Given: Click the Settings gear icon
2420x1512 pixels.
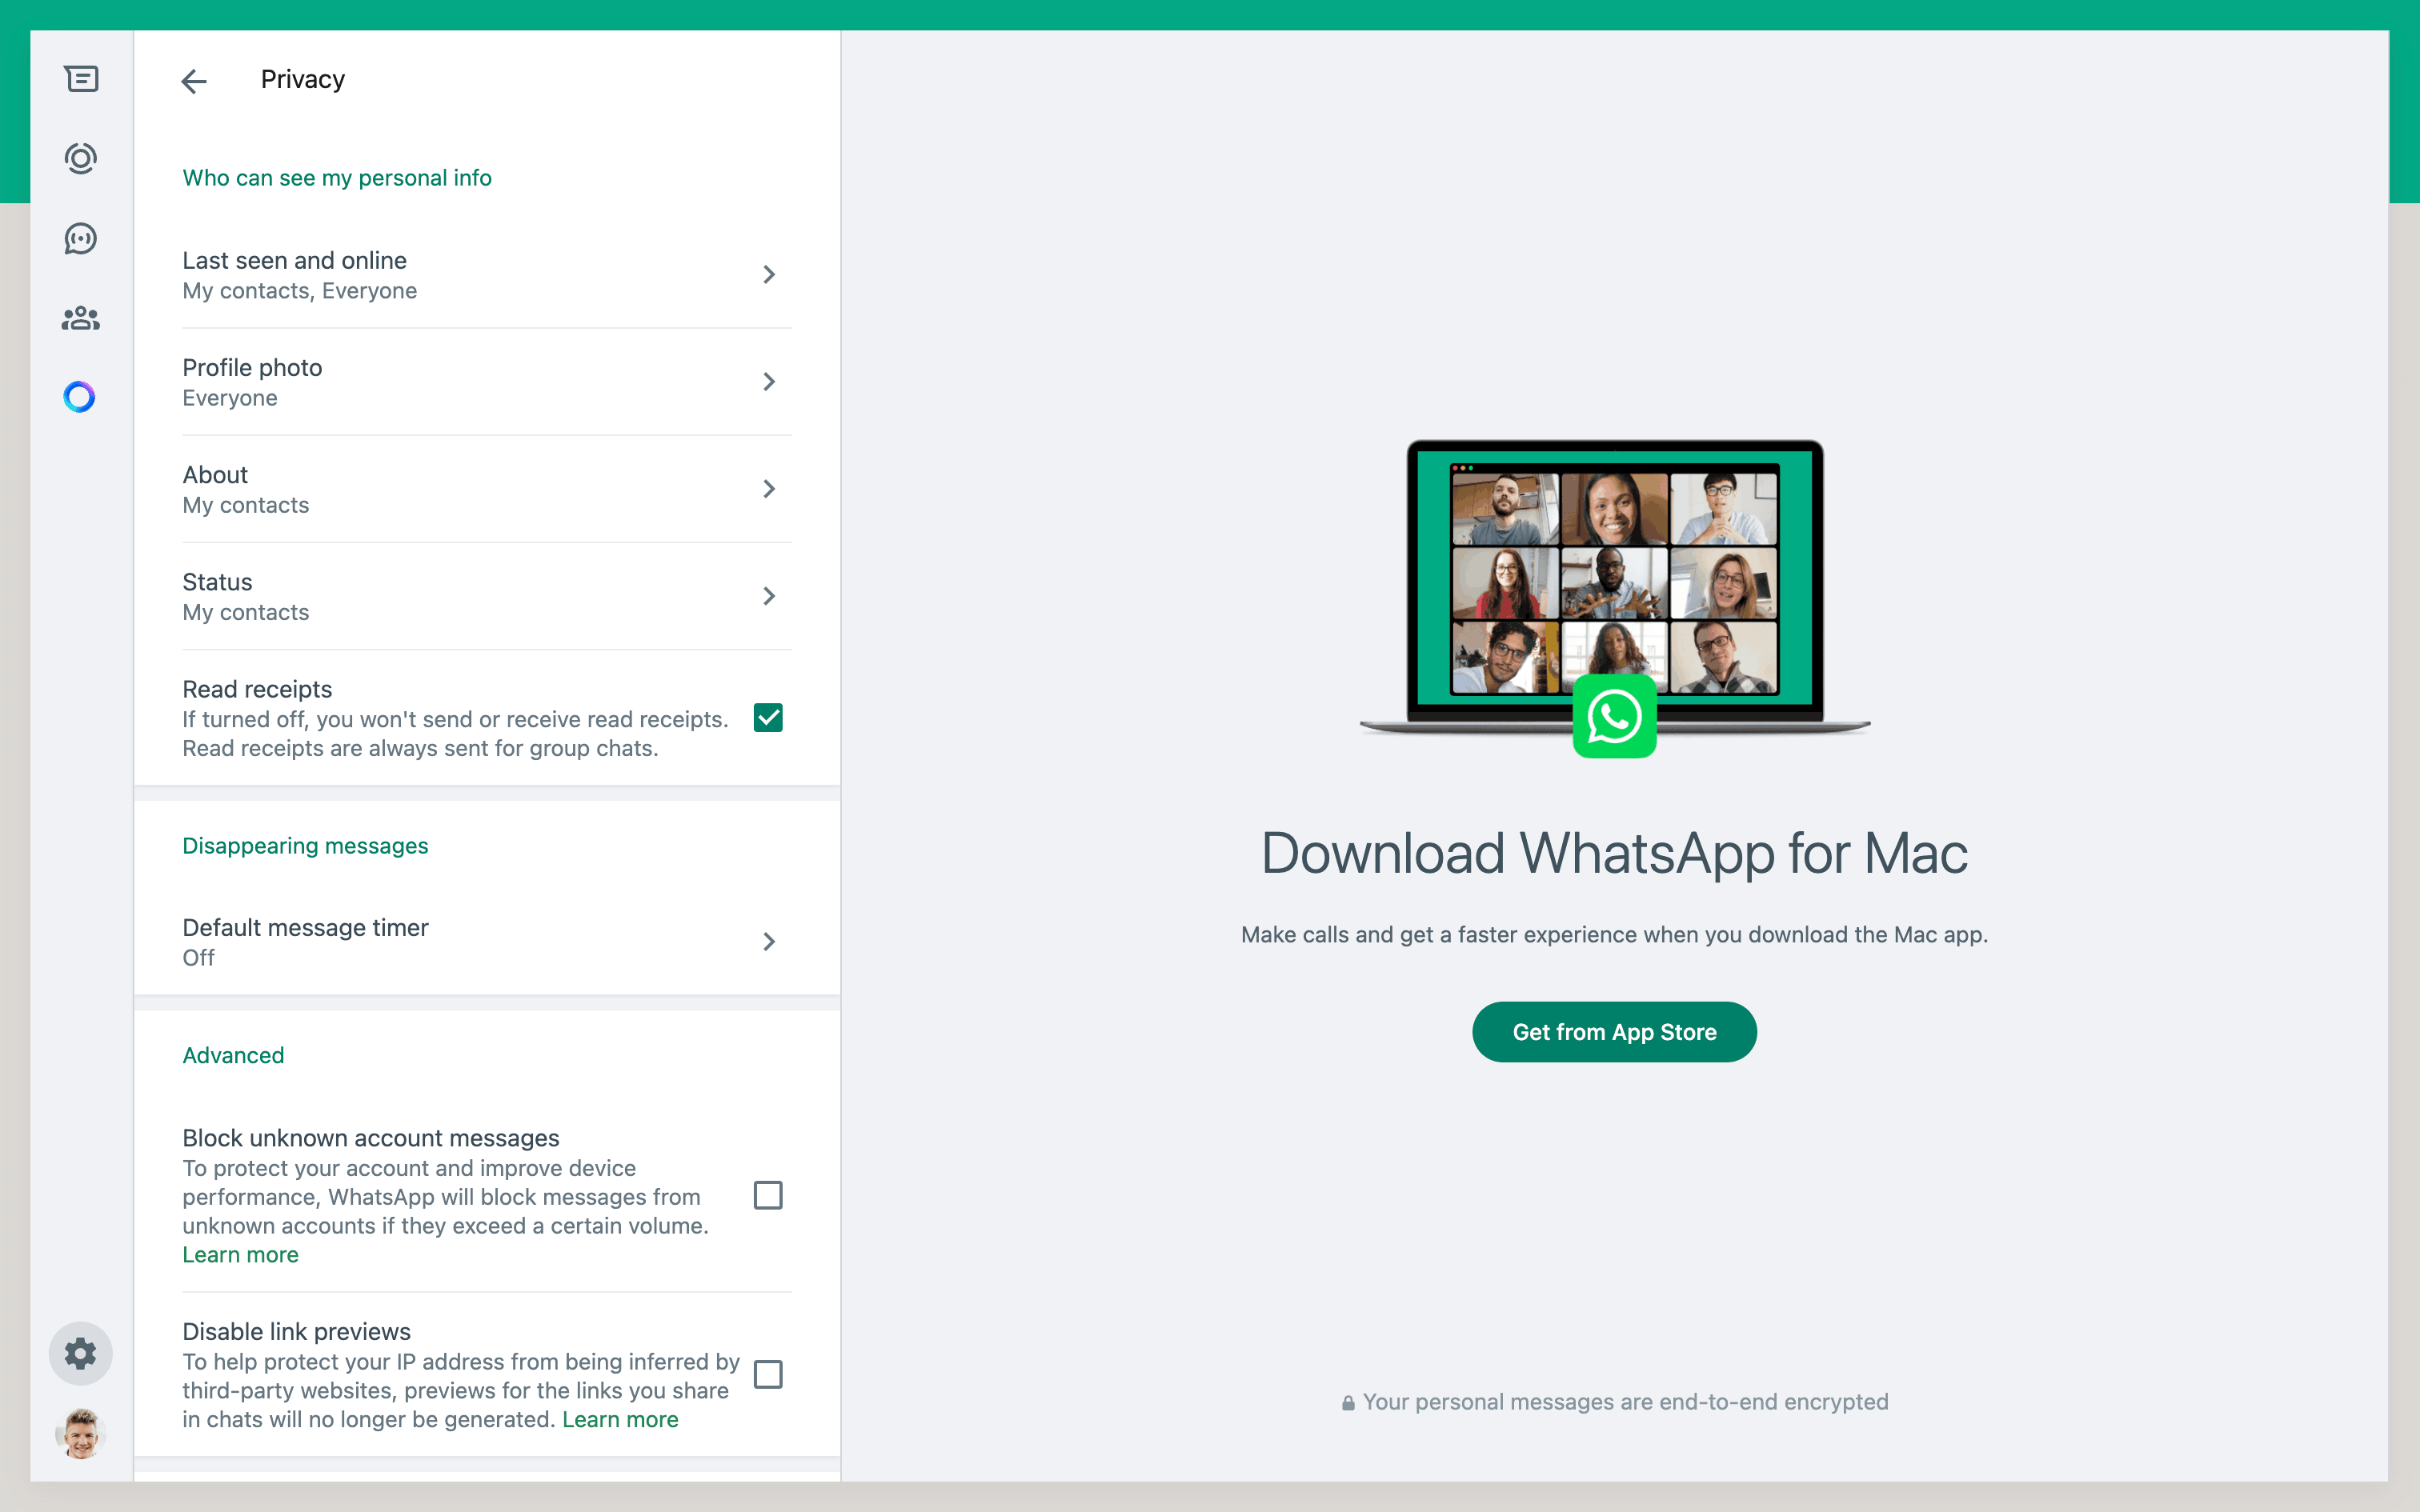Looking at the screenshot, I should click(81, 1353).
